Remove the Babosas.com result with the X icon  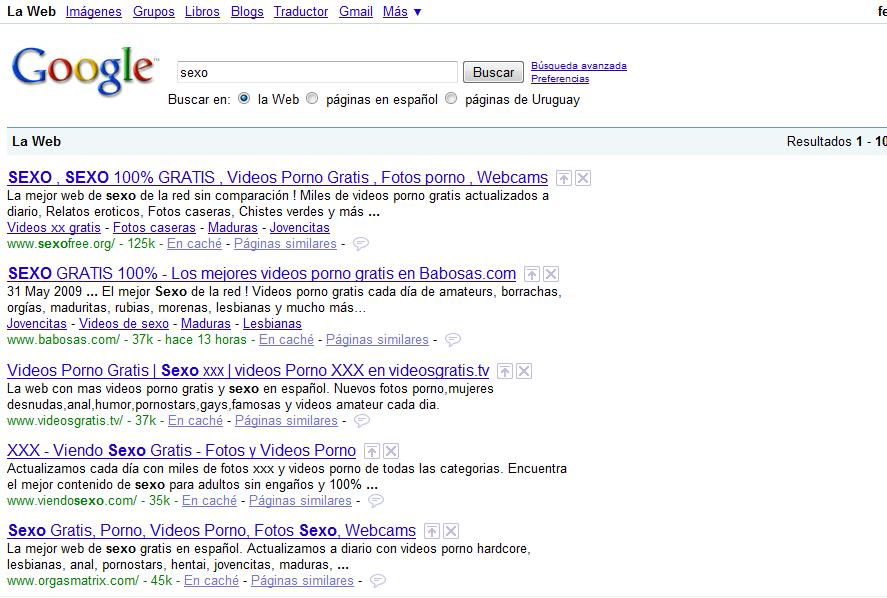tap(552, 274)
